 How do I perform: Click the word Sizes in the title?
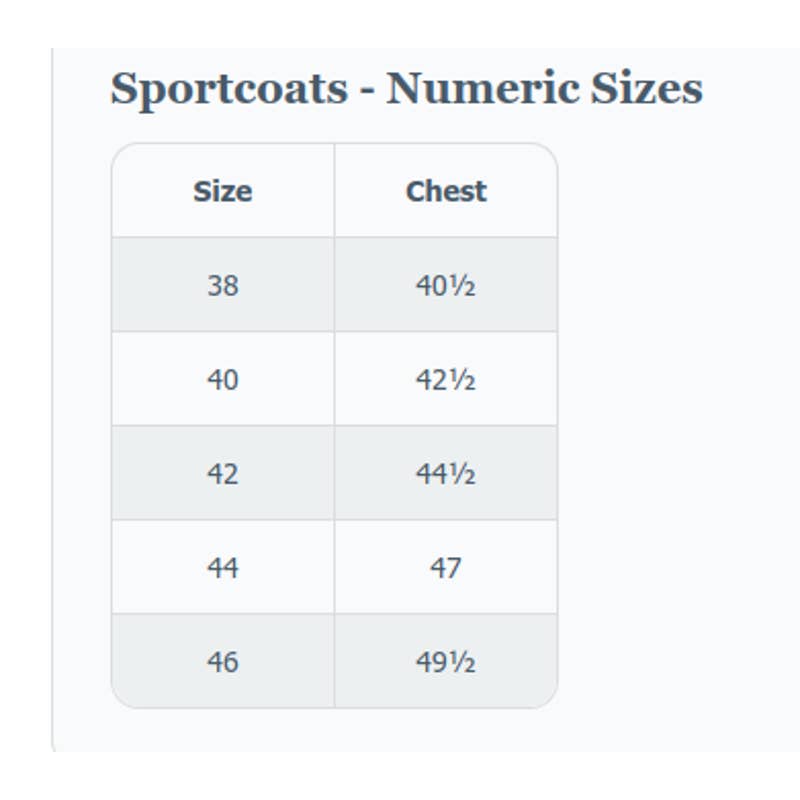pos(646,88)
